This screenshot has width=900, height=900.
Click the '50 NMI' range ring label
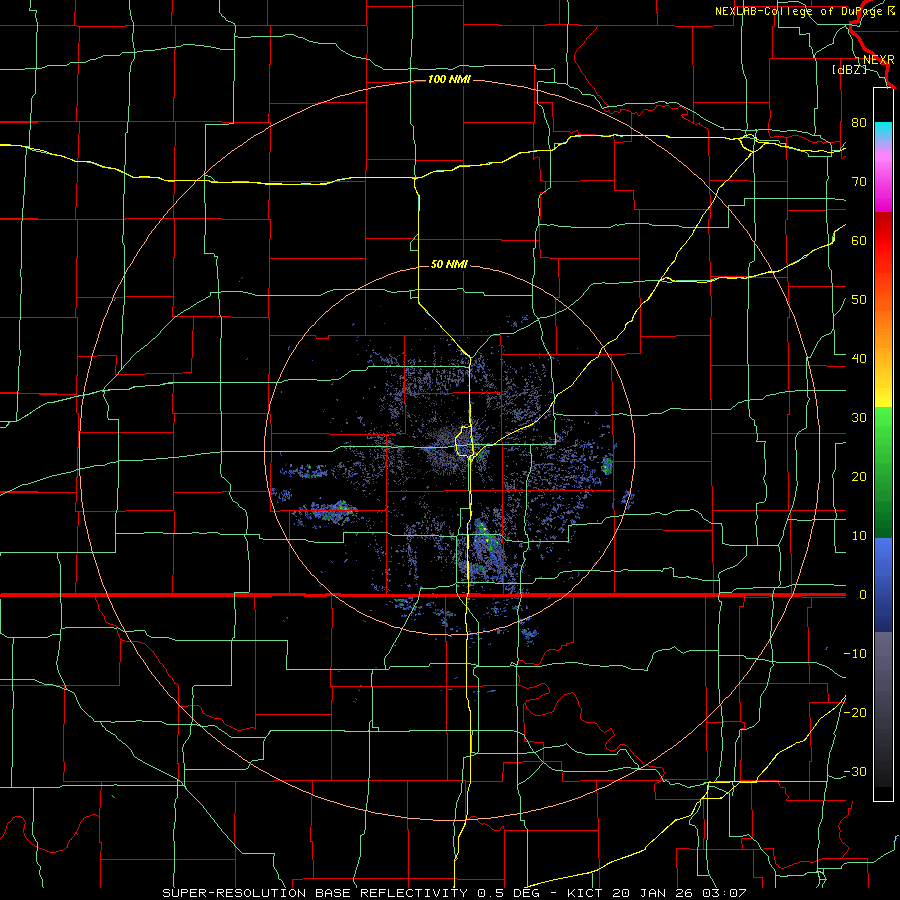(449, 264)
